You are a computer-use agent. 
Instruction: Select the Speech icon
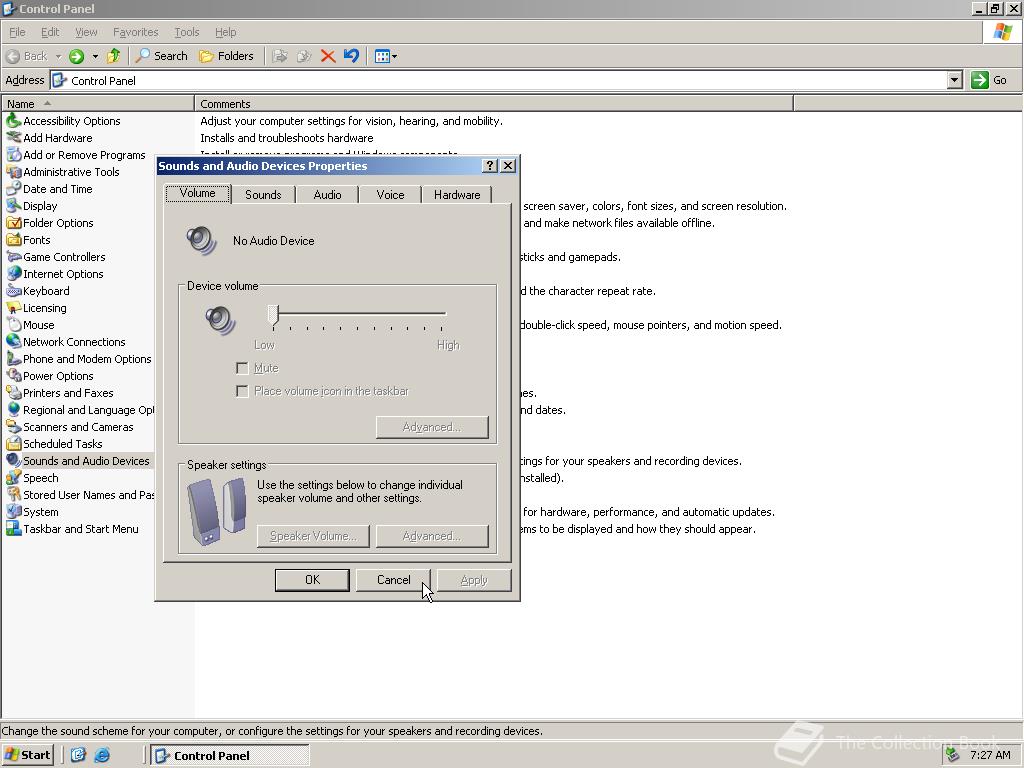tap(13, 477)
